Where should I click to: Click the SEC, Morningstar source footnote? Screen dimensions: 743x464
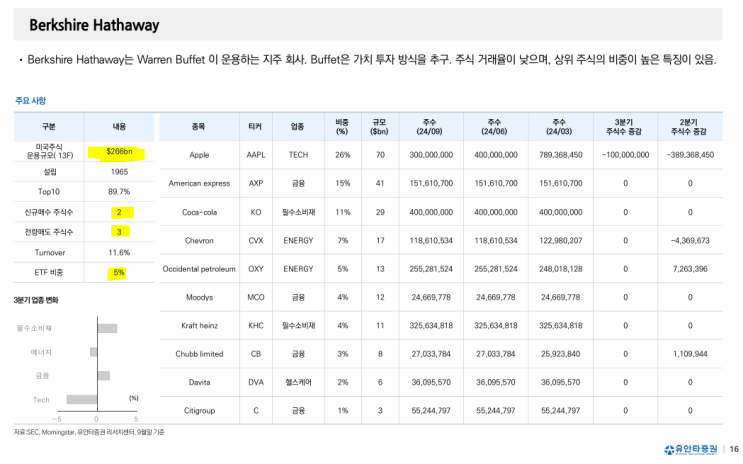(x=89, y=432)
